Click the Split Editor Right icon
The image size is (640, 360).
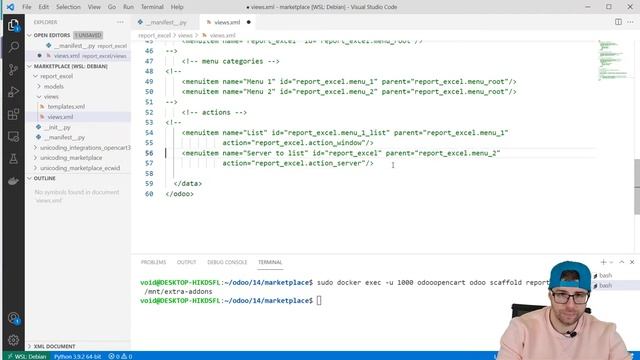coord(618,22)
